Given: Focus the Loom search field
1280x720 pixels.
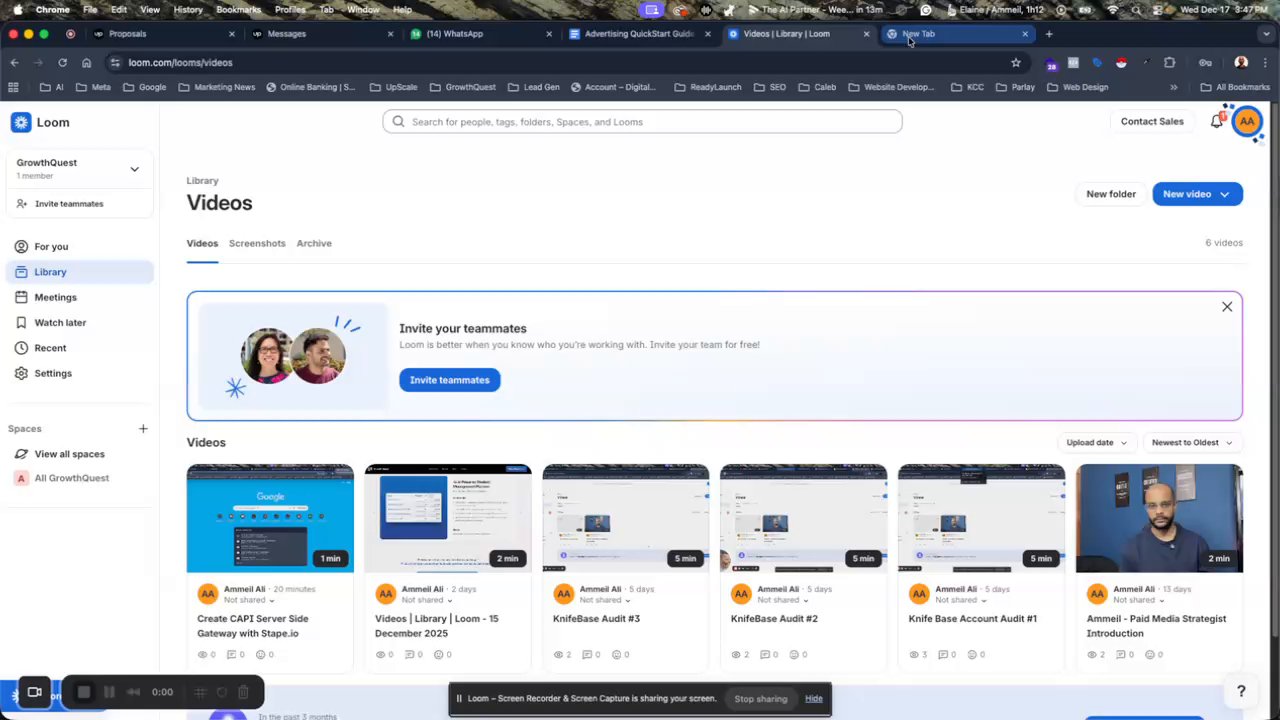Looking at the screenshot, I should 642,122.
